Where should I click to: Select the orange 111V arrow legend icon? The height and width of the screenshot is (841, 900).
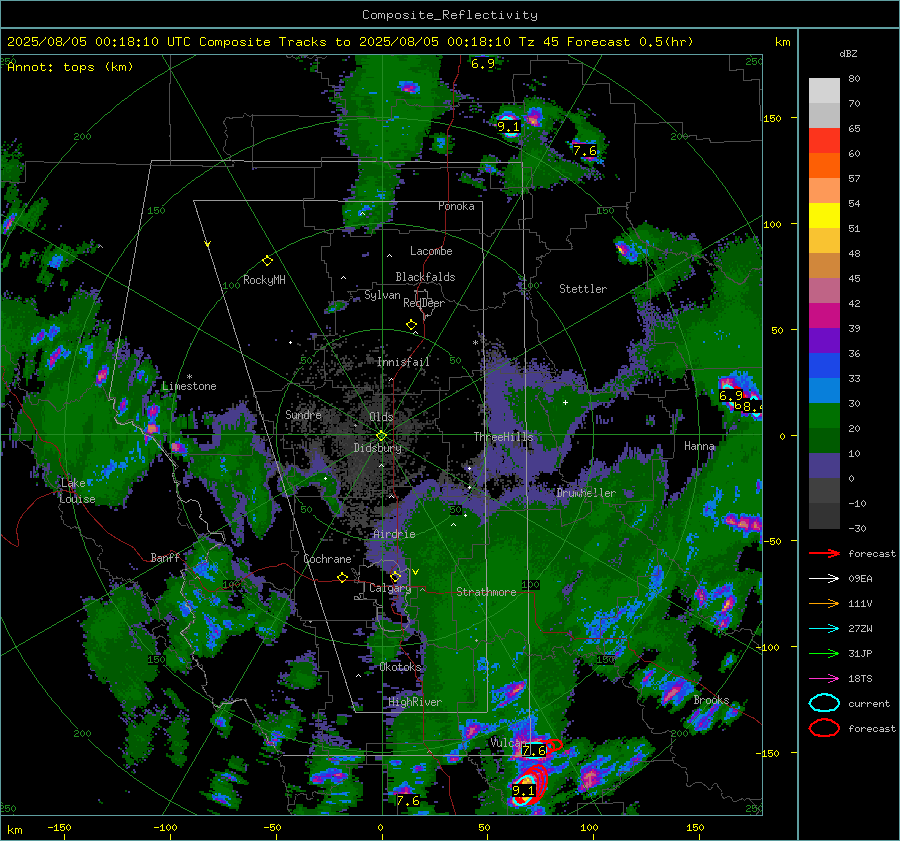(x=824, y=603)
